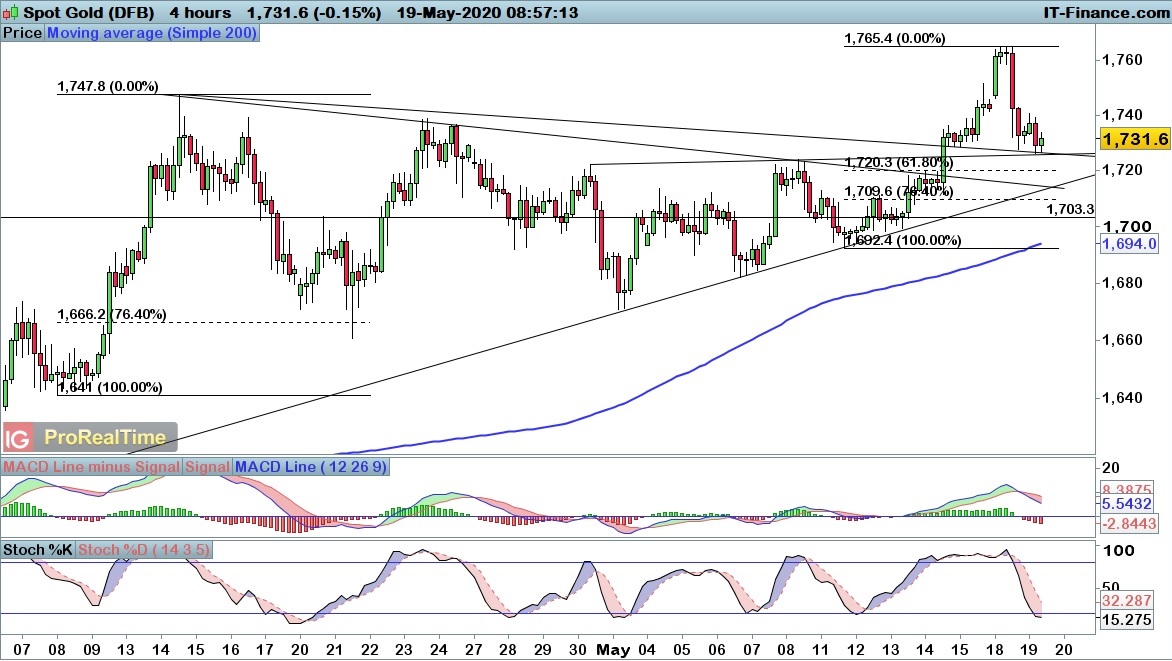Image resolution: width=1172 pixels, height=661 pixels.
Task: Select the 1,765.4 (0.00%) Fibonacci label
Action: point(895,38)
